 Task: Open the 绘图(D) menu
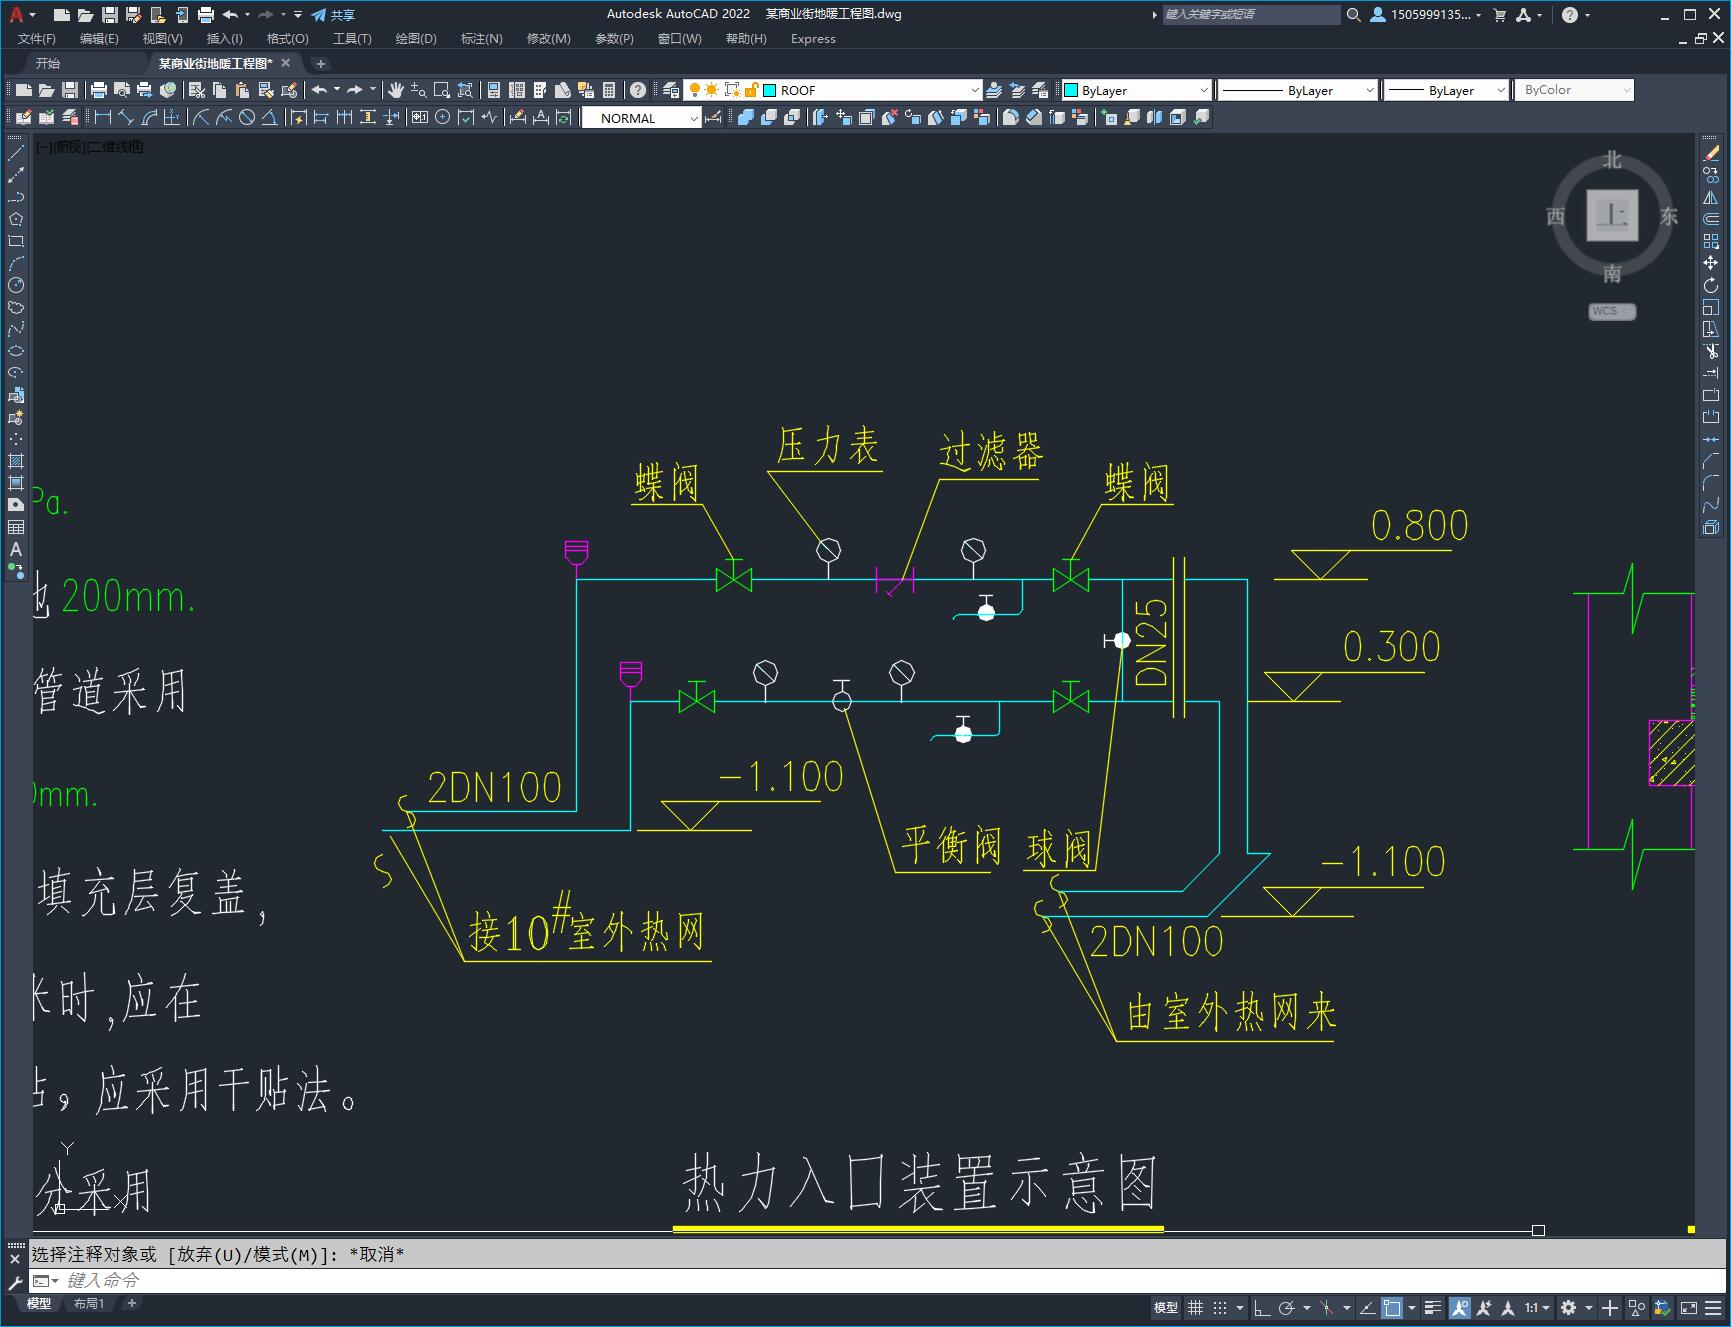tap(416, 38)
